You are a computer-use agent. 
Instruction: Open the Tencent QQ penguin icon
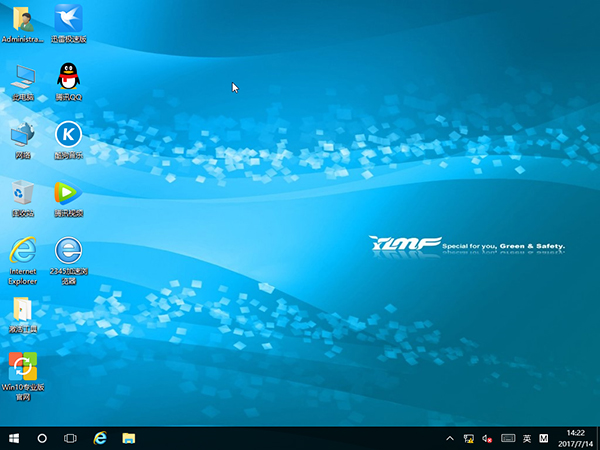68,77
